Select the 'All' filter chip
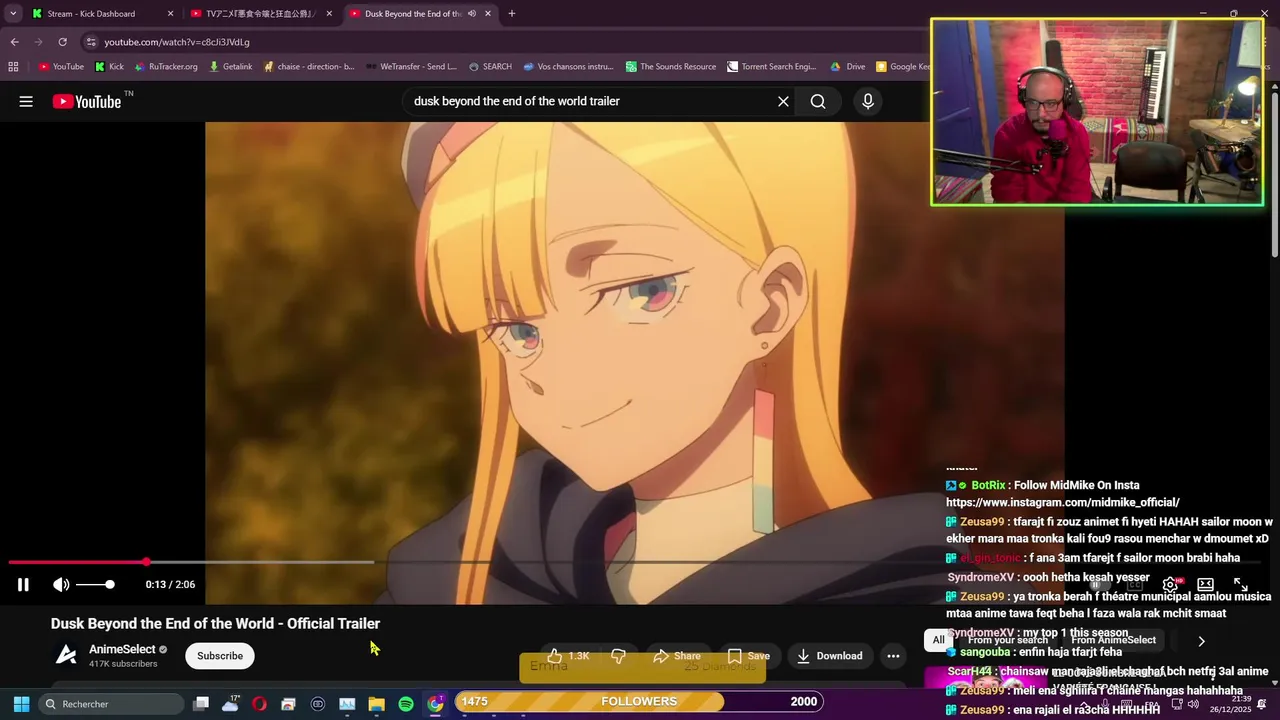Viewport: 1280px width, 720px height. (x=938, y=640)
